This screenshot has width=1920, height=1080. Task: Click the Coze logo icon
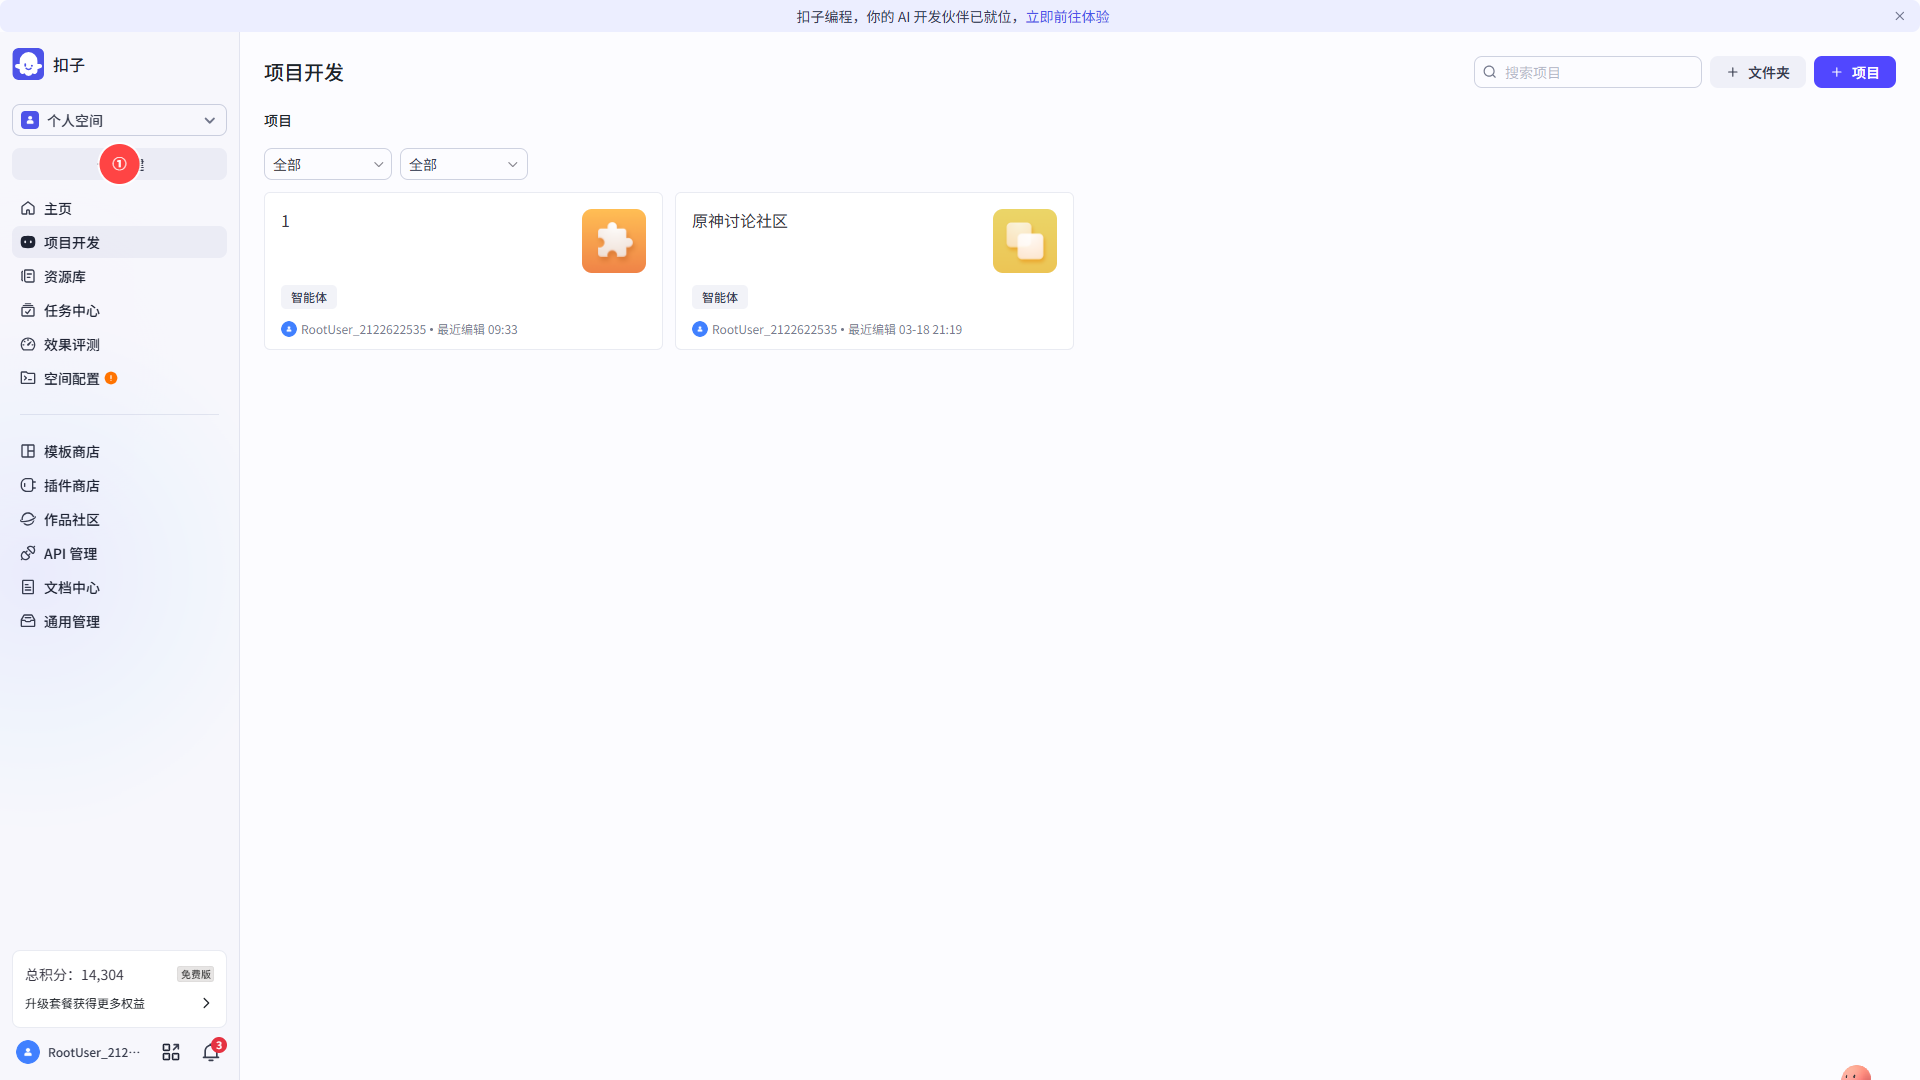point(28,64)
